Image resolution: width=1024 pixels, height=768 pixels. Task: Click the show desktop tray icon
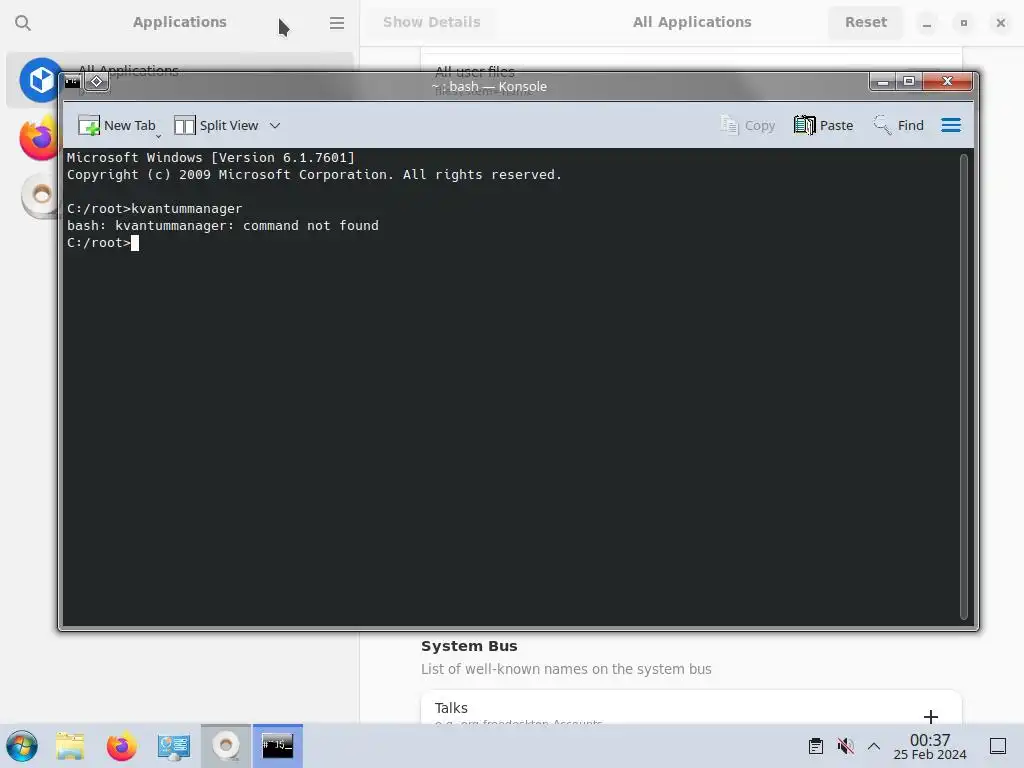tap(998, 746)
